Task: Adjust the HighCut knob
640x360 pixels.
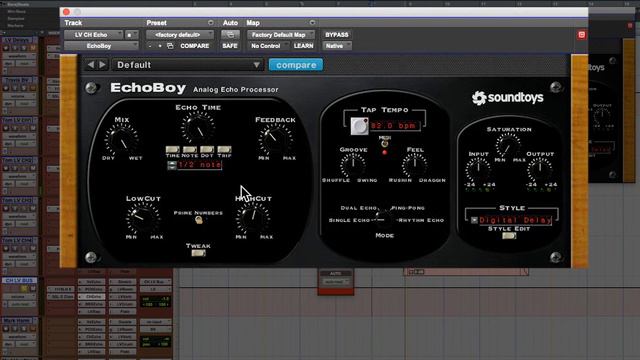Action: tap(253, 218)
